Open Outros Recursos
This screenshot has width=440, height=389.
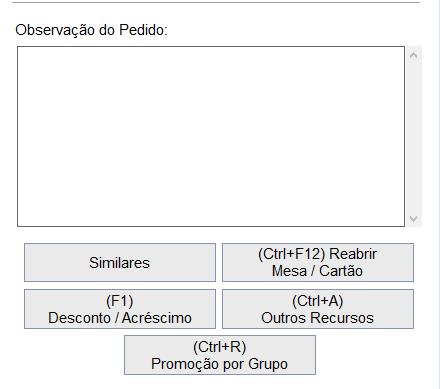(x=318, y=309)
